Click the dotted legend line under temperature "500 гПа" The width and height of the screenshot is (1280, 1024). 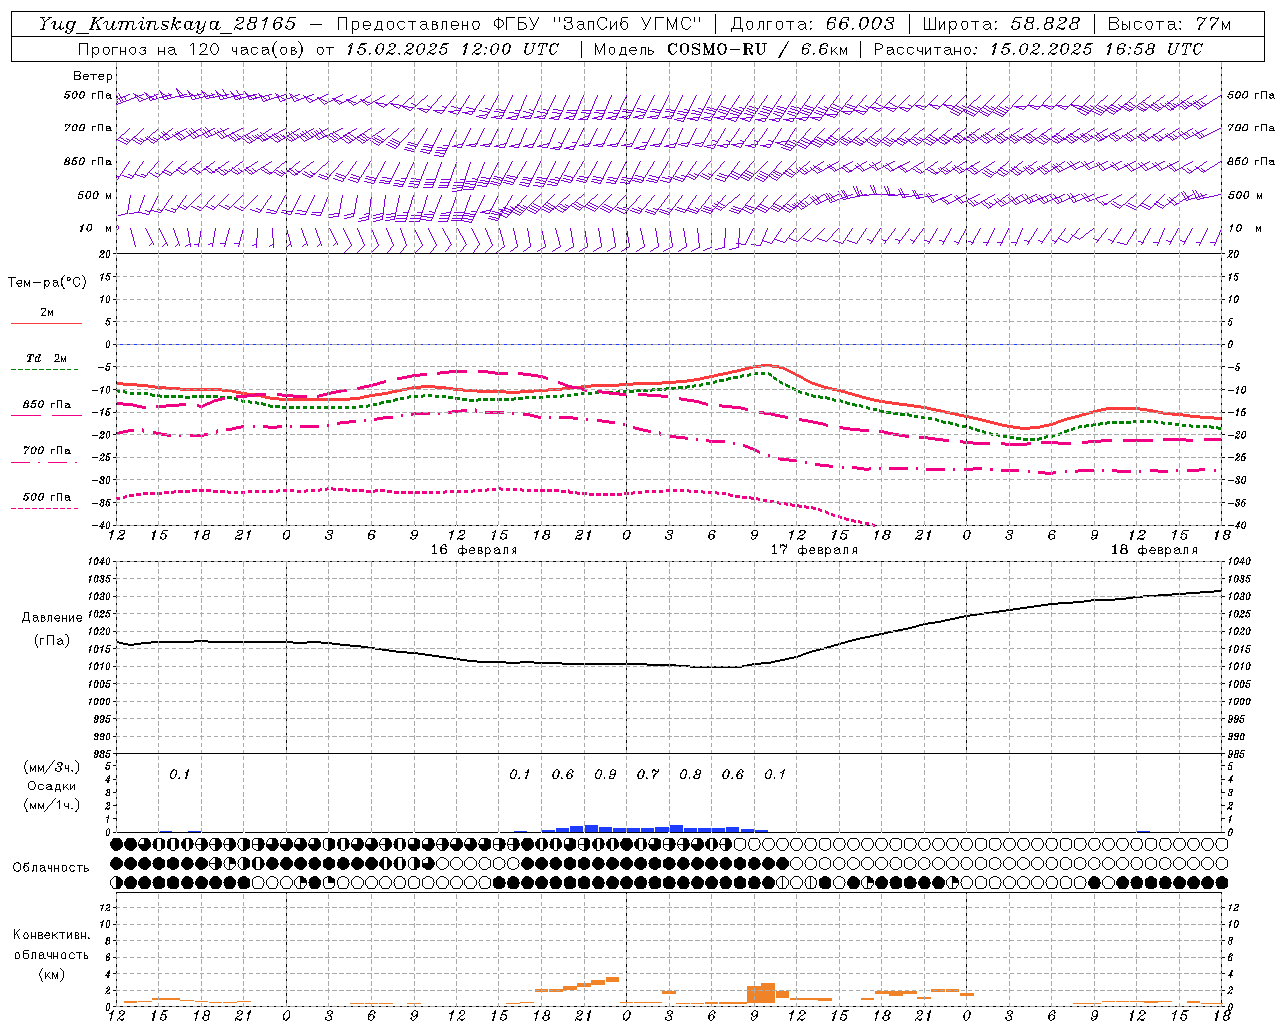pyautogui.click(x=44, y=509)
